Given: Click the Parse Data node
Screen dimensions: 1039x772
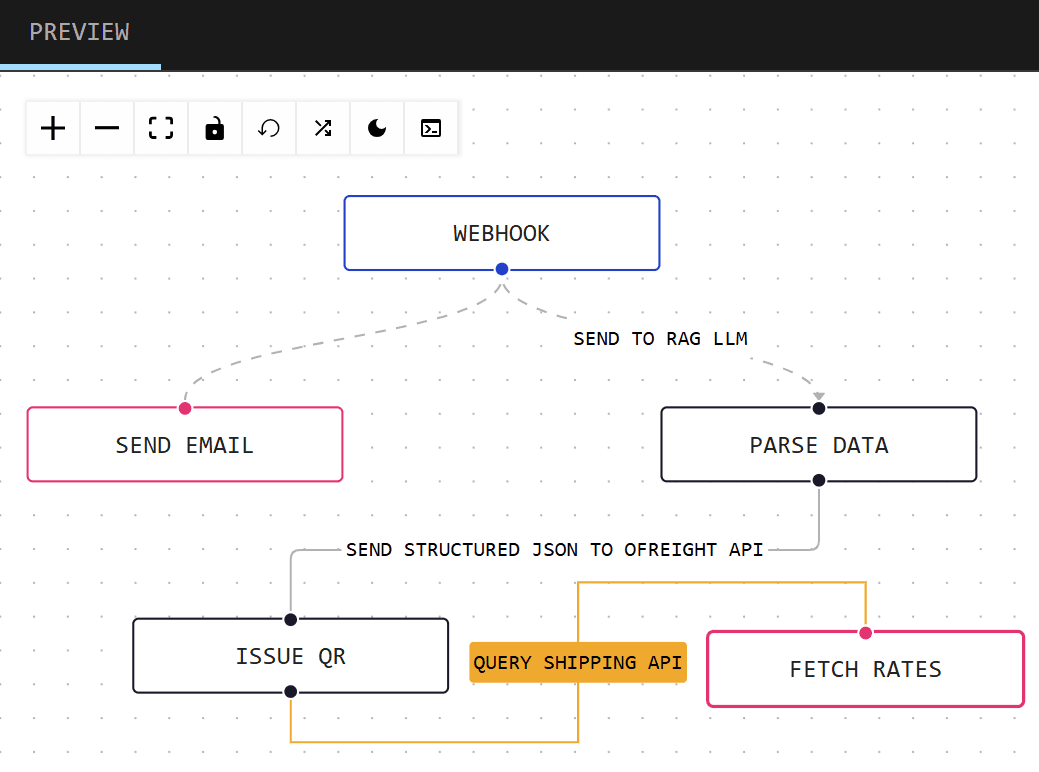Looking at the screenshot, I should pos(818,445).
